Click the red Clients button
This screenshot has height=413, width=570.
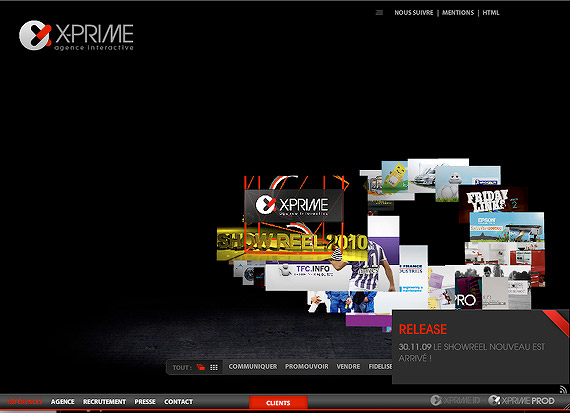pos(278,402)
